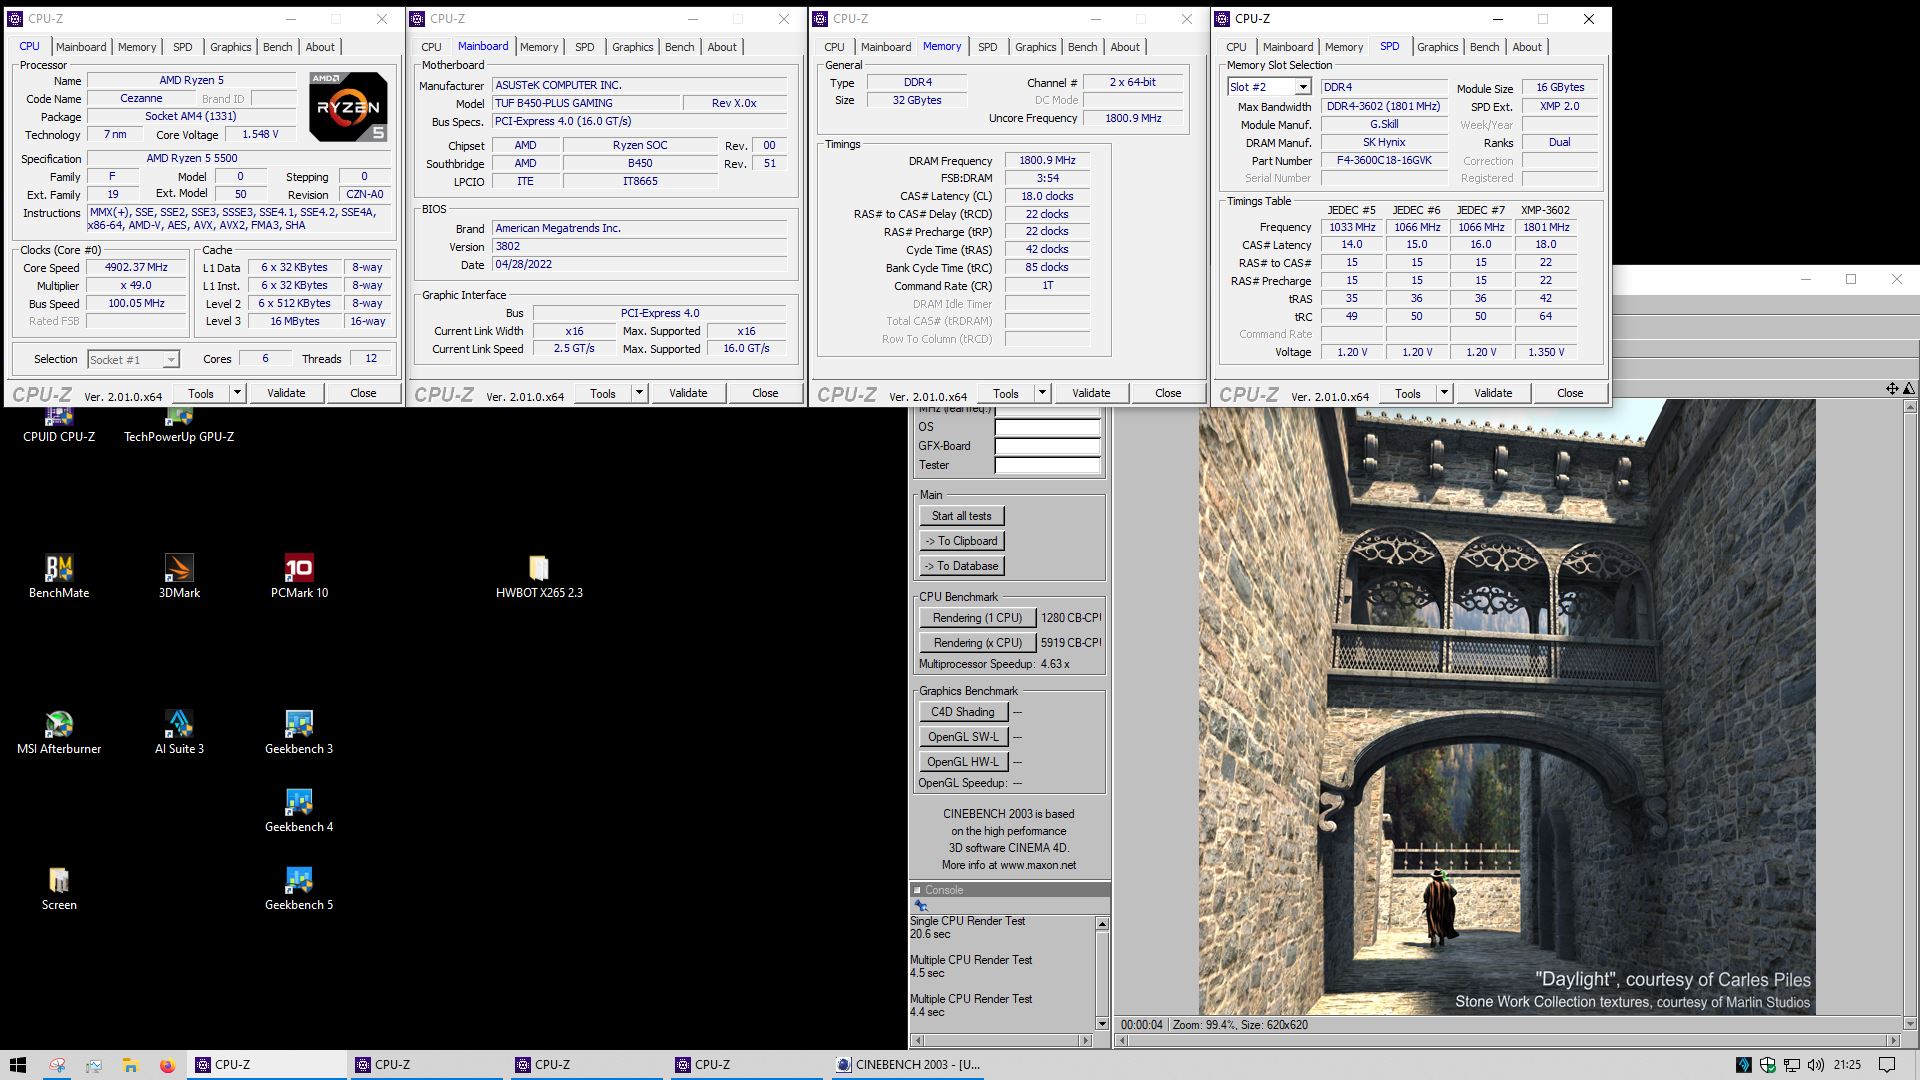The width and height of the screenshot is (1920, 1080).
Task: Click the Ryzen 5 logo in CPU-Z
Action: click(x=348, y=106)
